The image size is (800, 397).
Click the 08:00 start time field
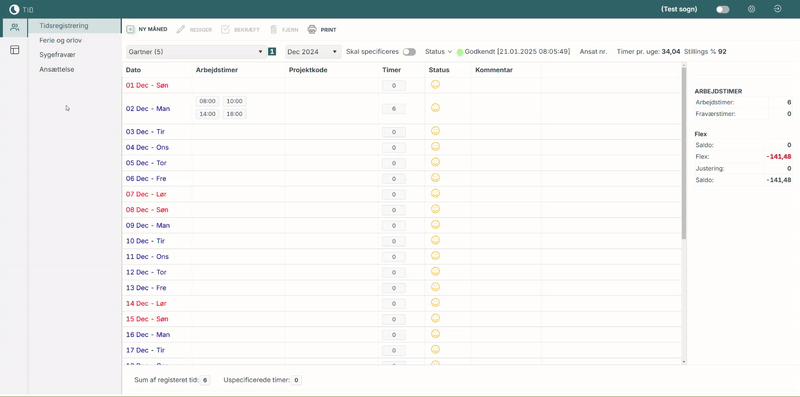click(x=208, y=101)
